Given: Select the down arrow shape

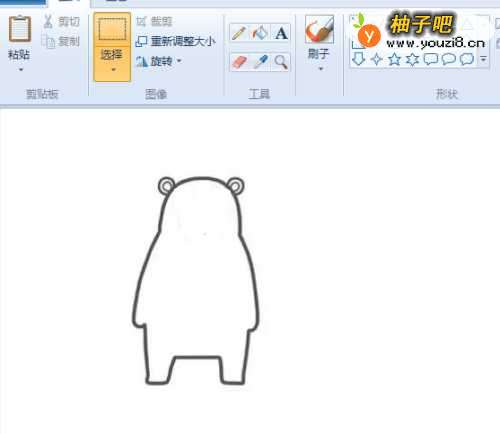Looking at the screenshot, I should [x=359, y=59].
